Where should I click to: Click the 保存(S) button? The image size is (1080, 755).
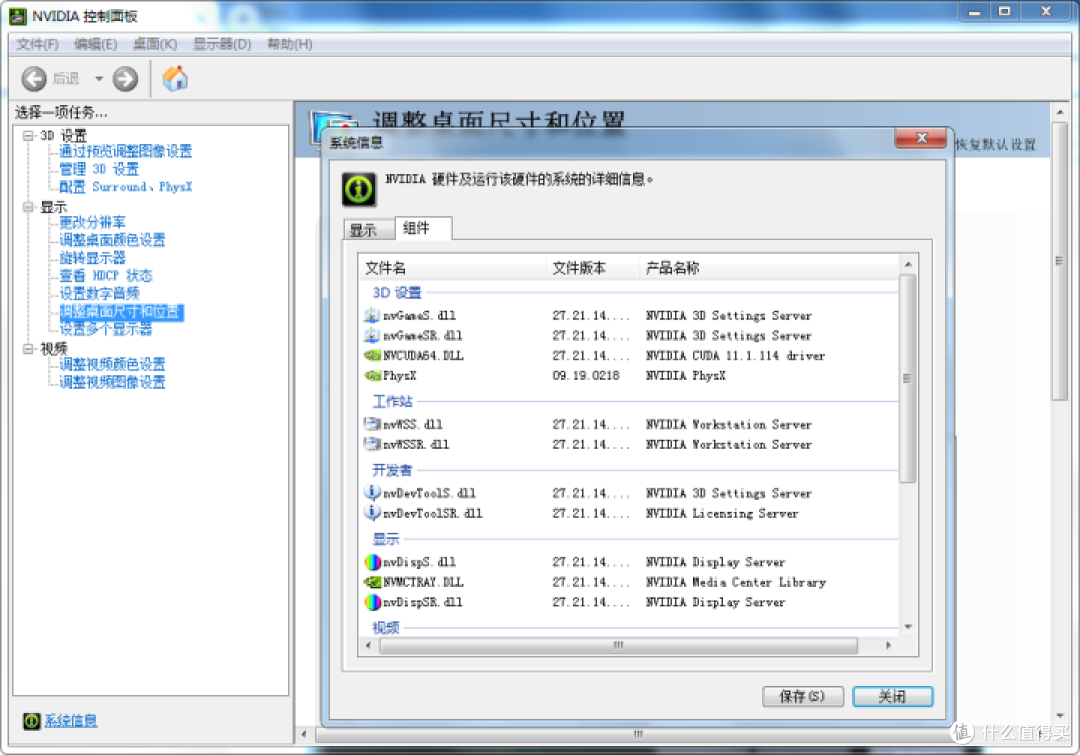click(x=802, y=696)
